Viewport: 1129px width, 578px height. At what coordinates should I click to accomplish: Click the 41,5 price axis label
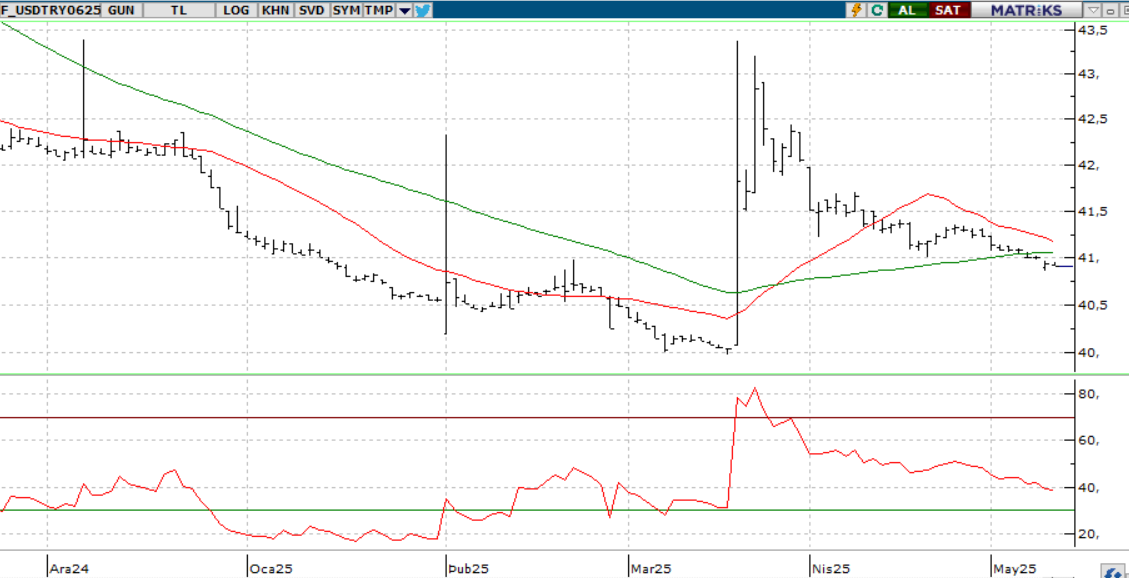pos(1092,212)
